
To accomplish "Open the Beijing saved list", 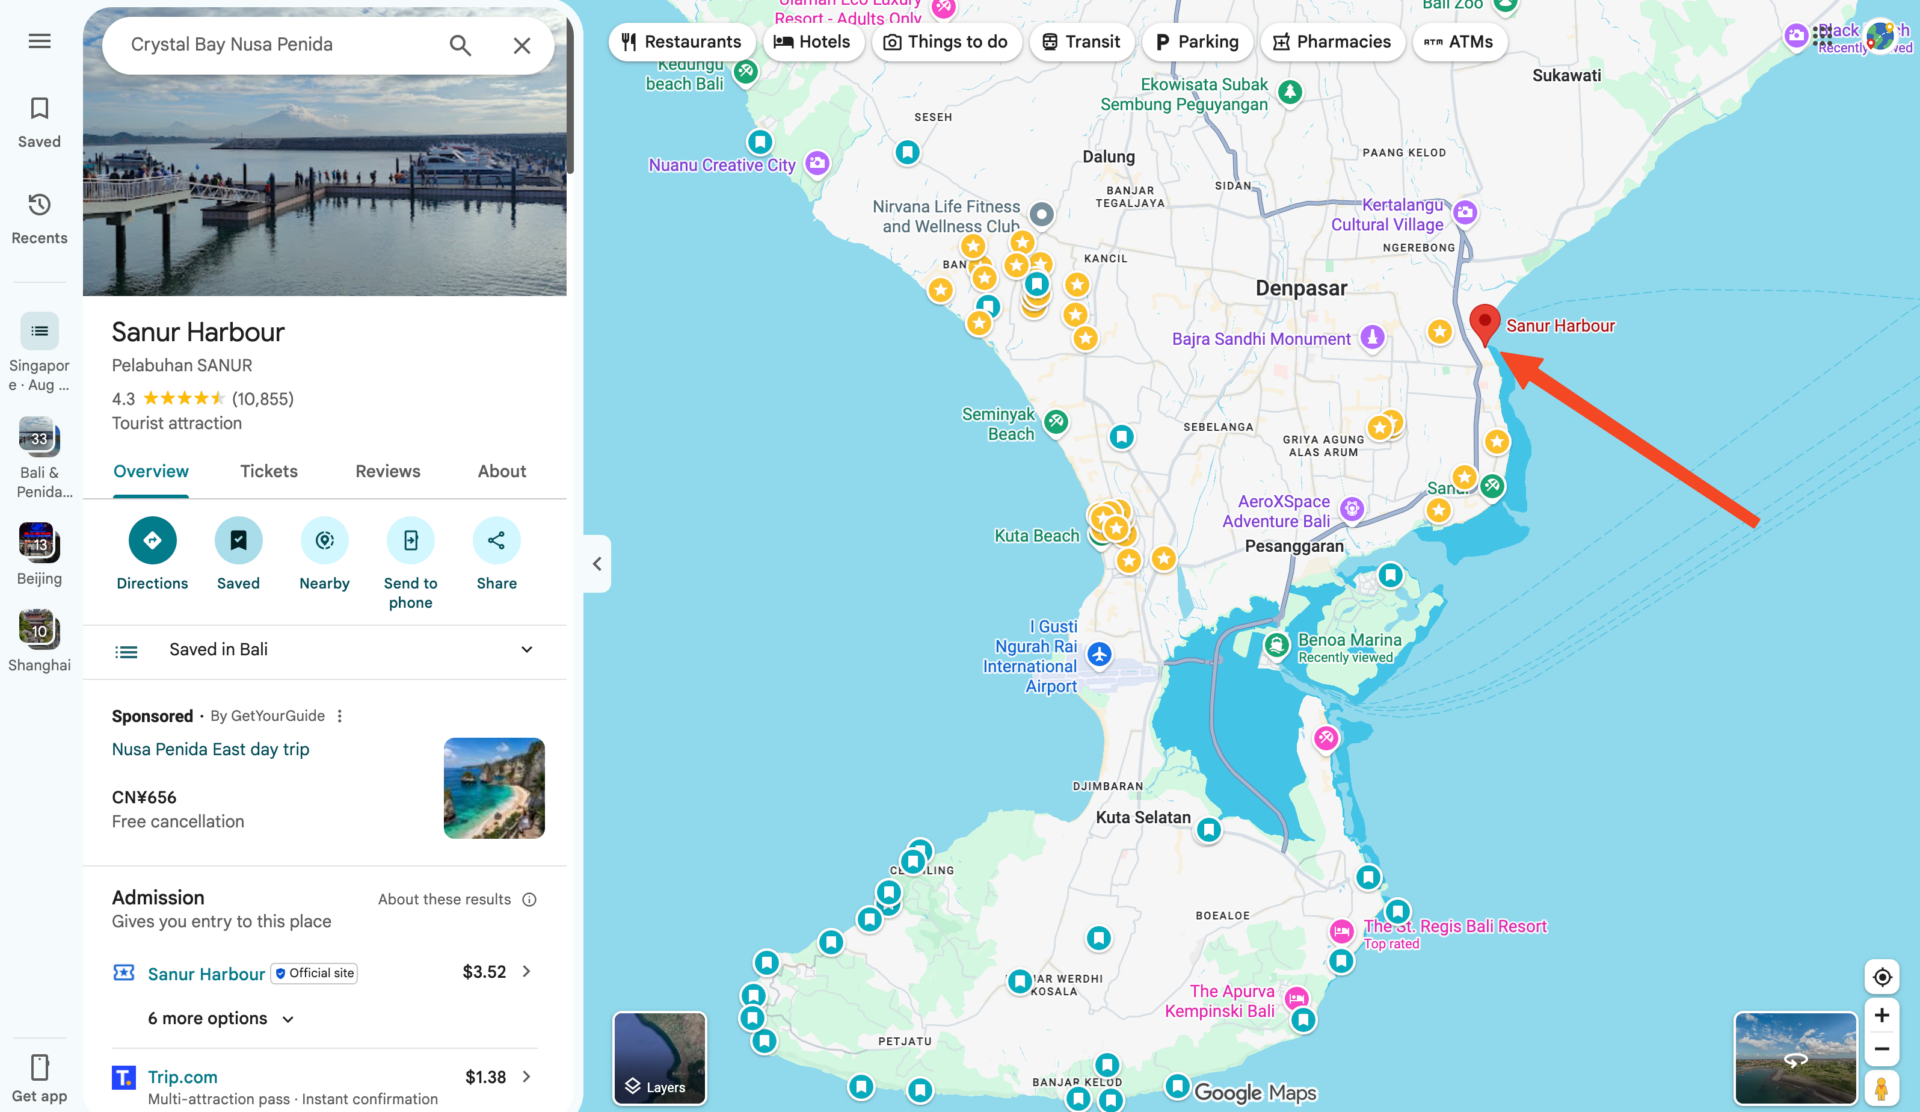I will pos(39,554).
